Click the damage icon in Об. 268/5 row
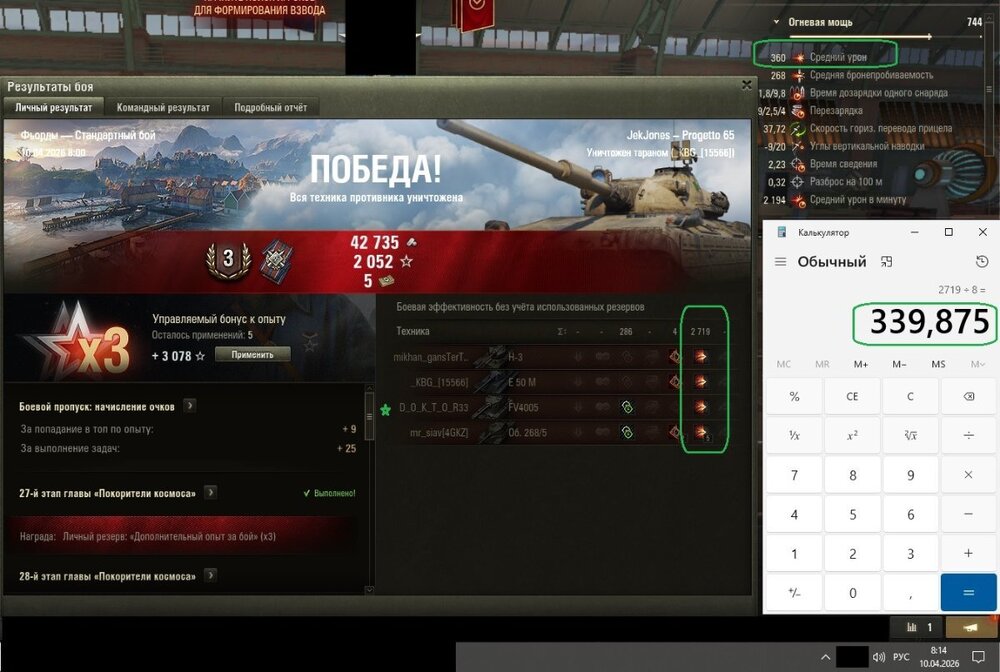1000x672 pixels. [700, 432]
